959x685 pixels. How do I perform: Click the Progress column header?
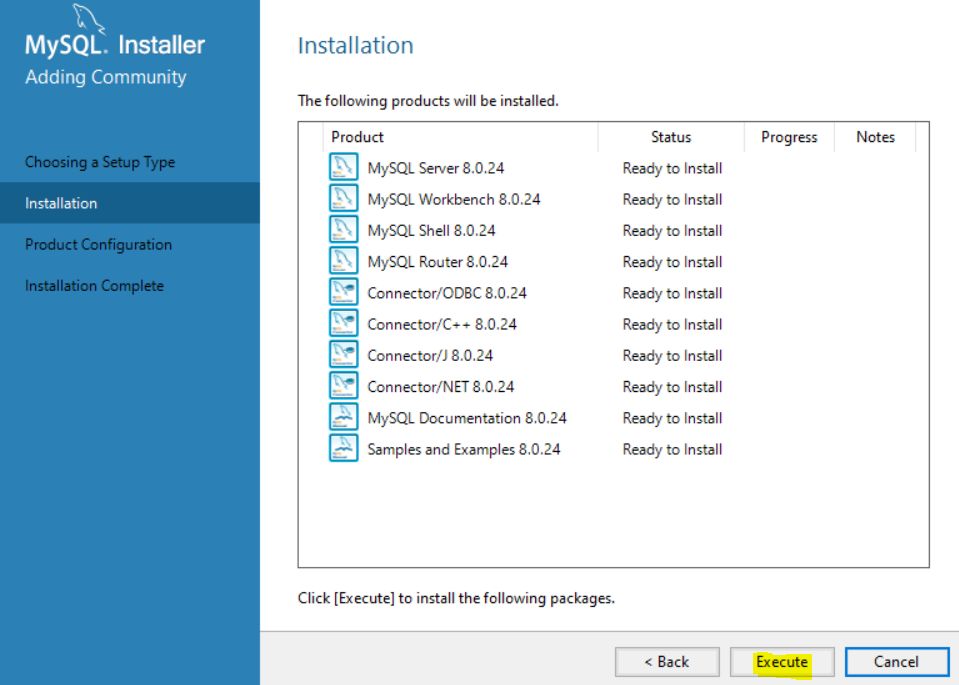tap(789, 137)
